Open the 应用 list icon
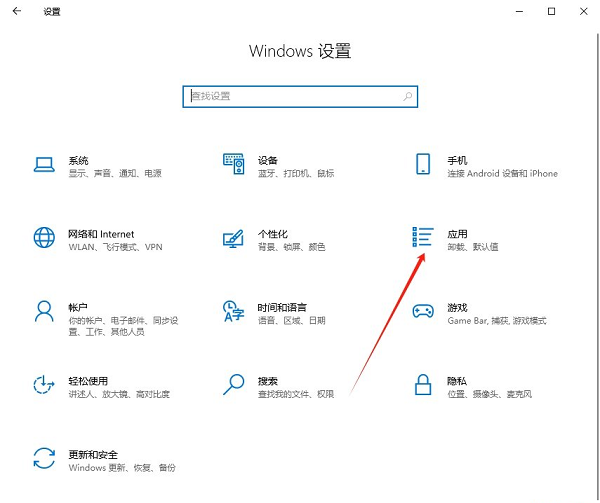Image resolution: width=600 pixels, height=503 pixels. (x=423, y=237)
